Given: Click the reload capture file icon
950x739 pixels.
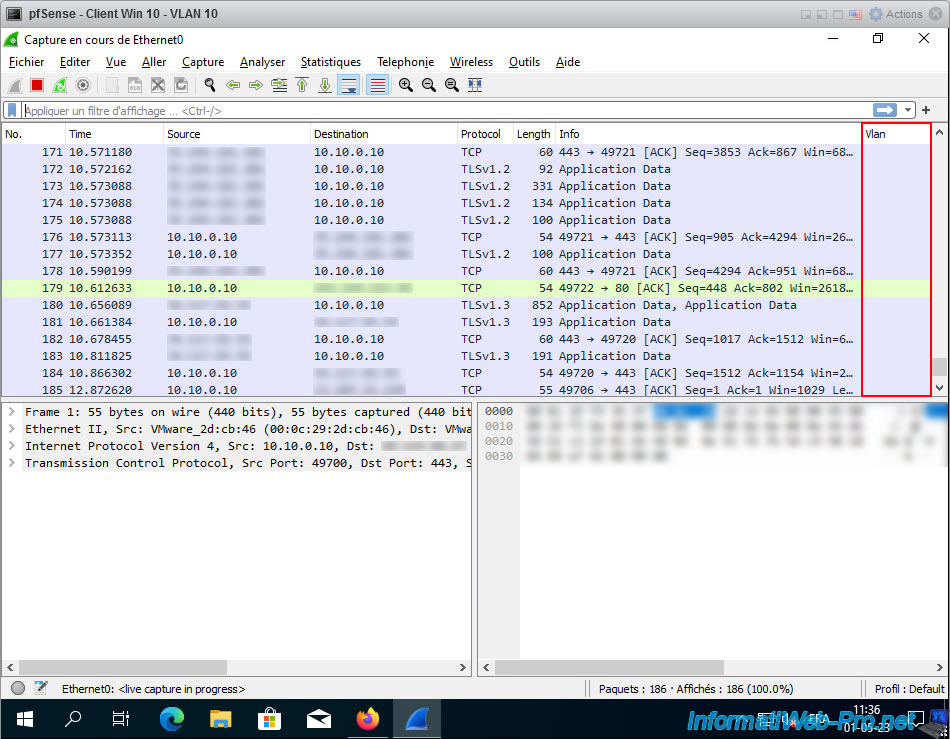Looking at the screenshot, I should (181, 85).
